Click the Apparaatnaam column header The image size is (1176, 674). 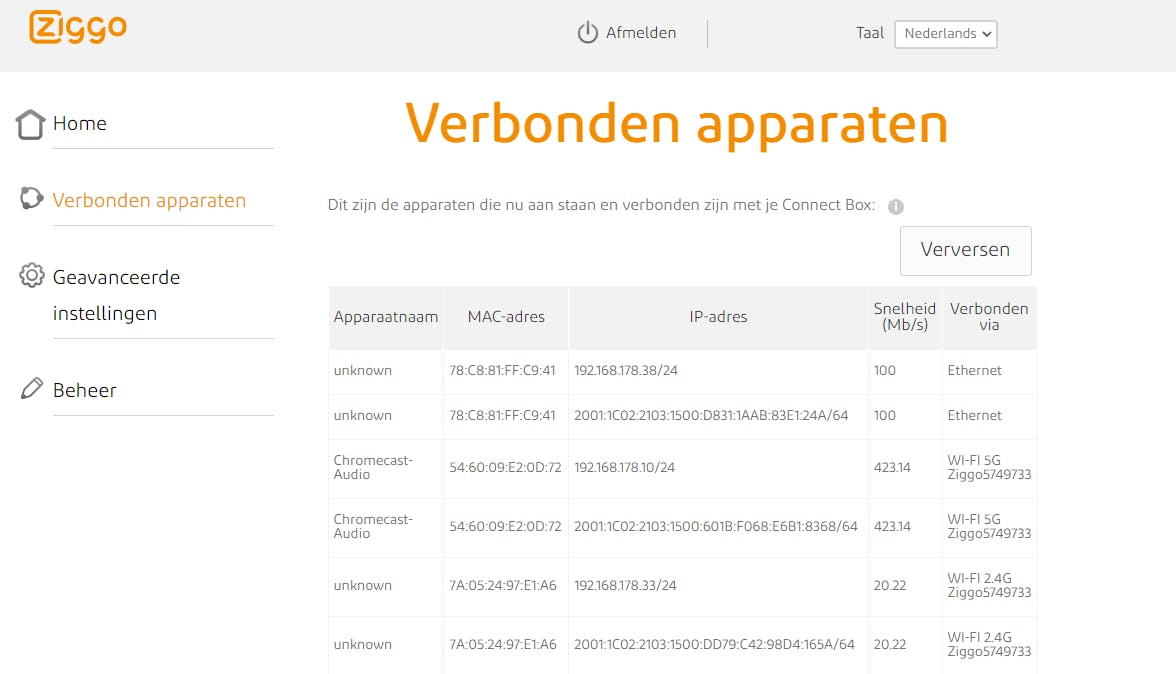coord(386,317)
